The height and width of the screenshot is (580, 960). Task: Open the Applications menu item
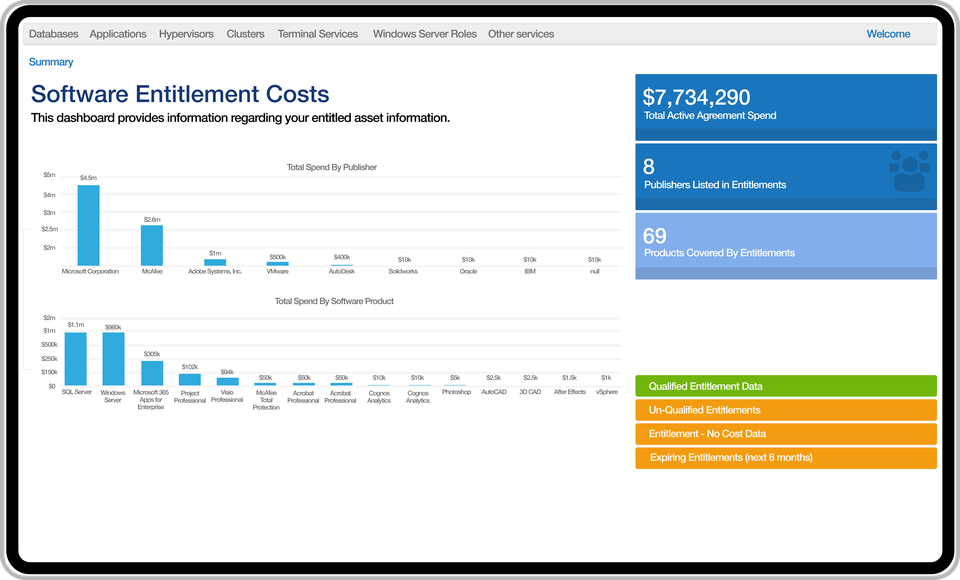click(118, 34)
